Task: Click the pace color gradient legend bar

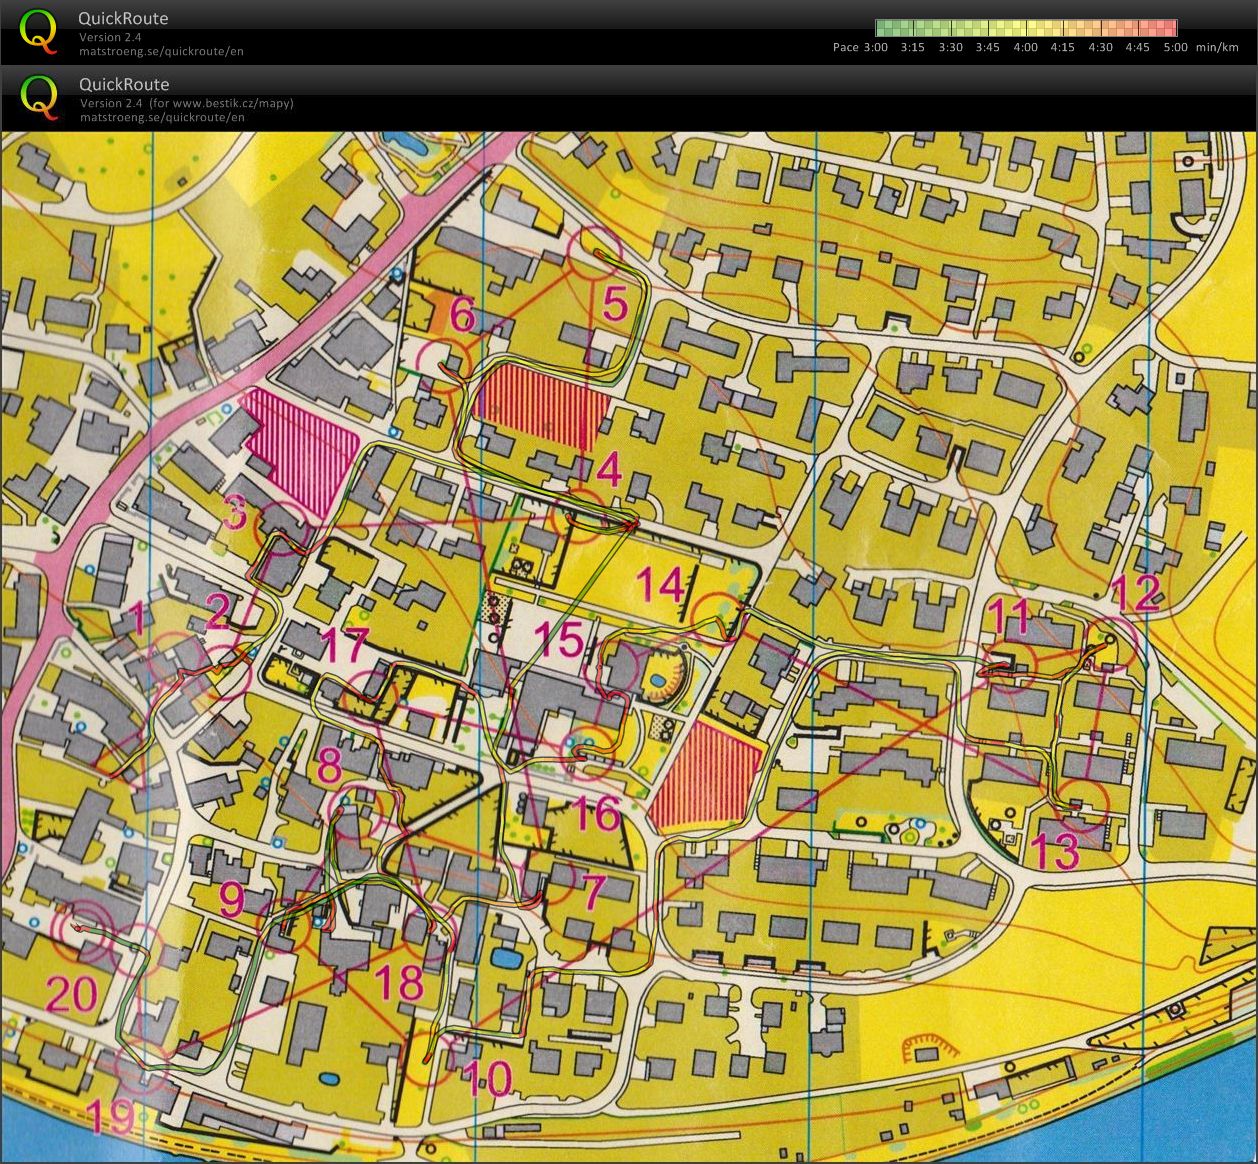Action: (1026, 28)
